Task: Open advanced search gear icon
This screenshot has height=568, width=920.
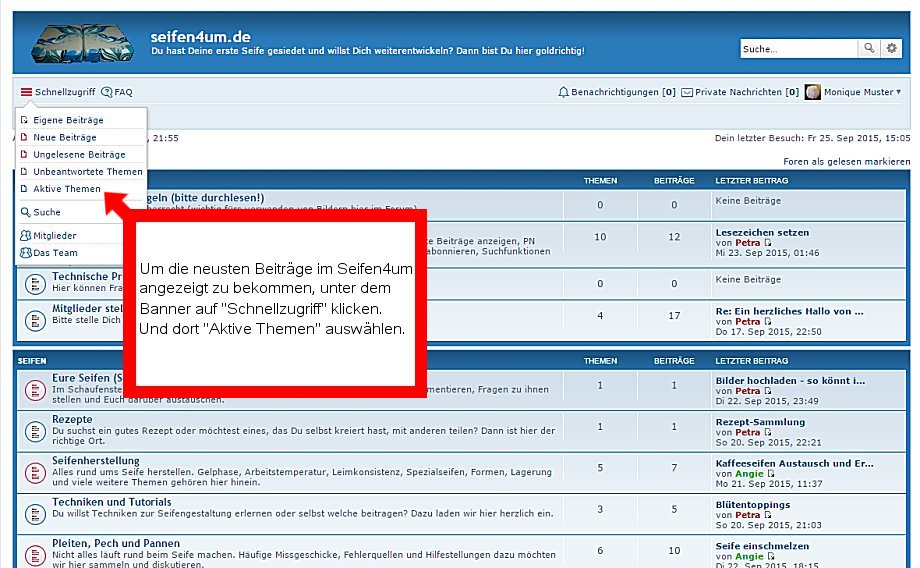Action: [x=893, y=48]
